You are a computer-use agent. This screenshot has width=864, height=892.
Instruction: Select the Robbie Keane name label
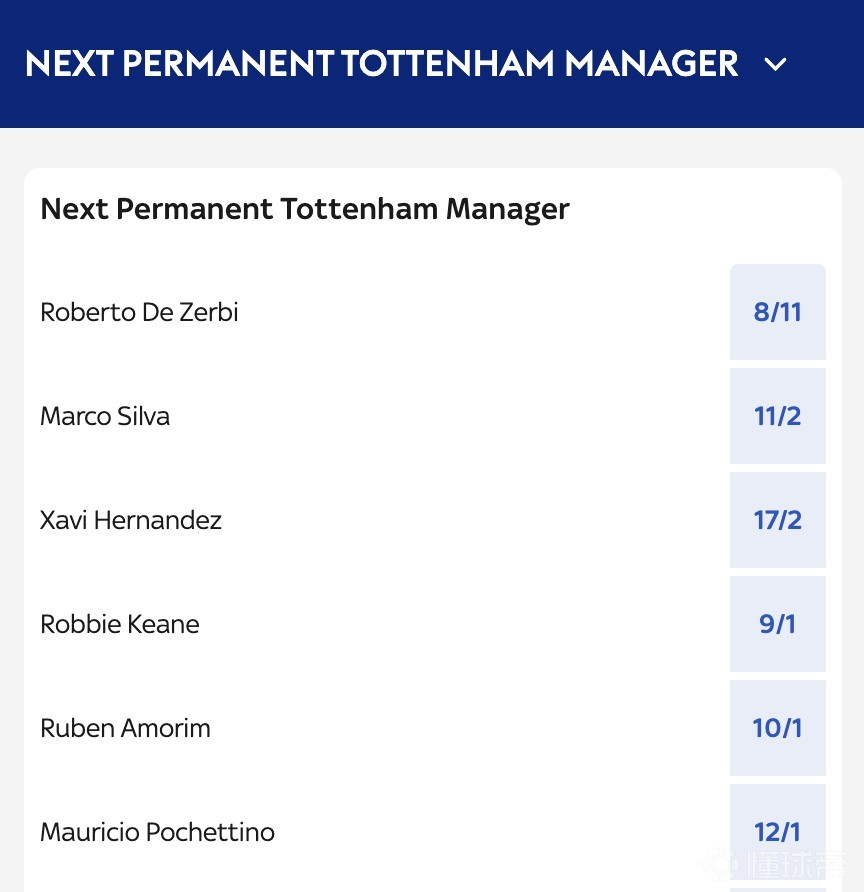(x=120, y=624)
